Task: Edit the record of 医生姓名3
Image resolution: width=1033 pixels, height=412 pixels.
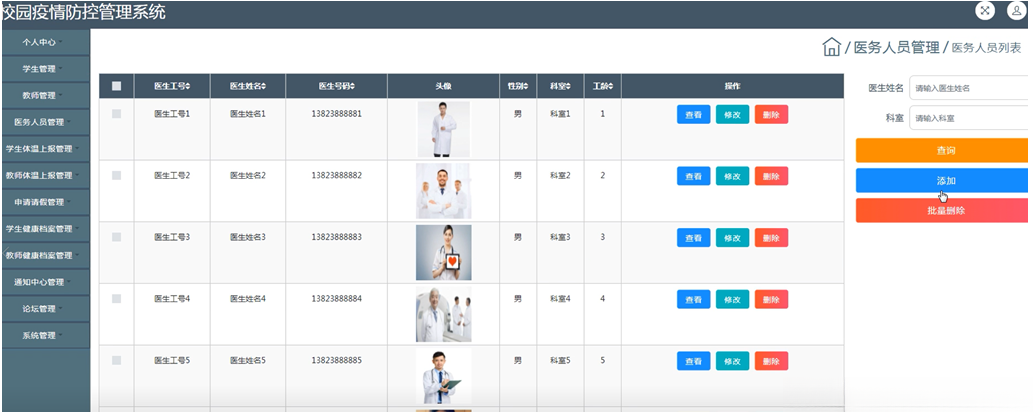Action: click(733, 238)
